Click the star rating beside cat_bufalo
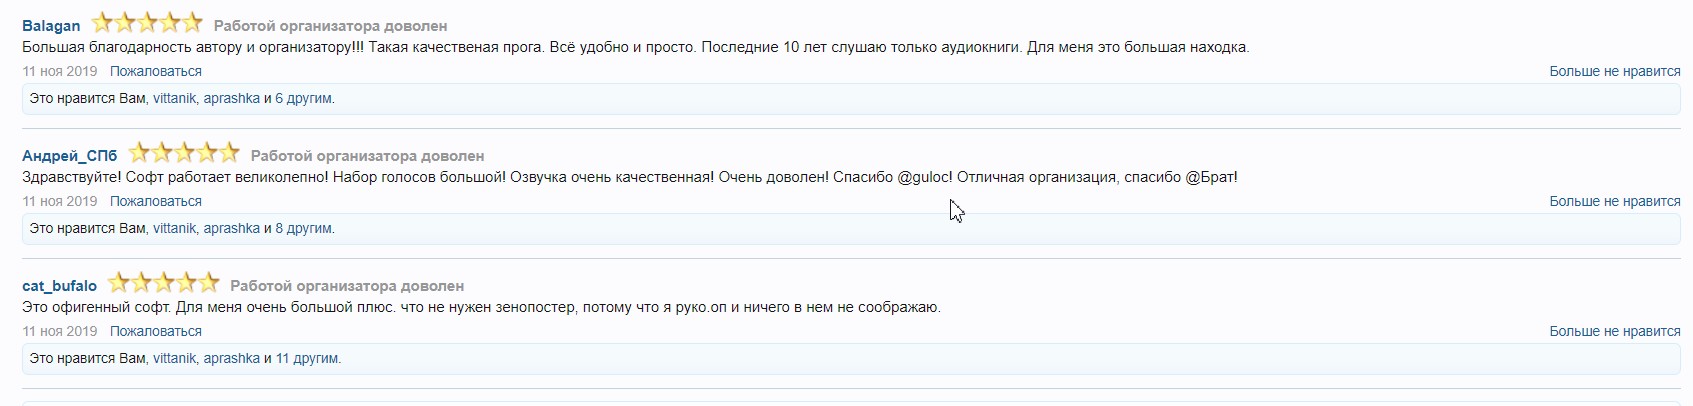Viewport: 1693px width, 406px height. [164, 283]
